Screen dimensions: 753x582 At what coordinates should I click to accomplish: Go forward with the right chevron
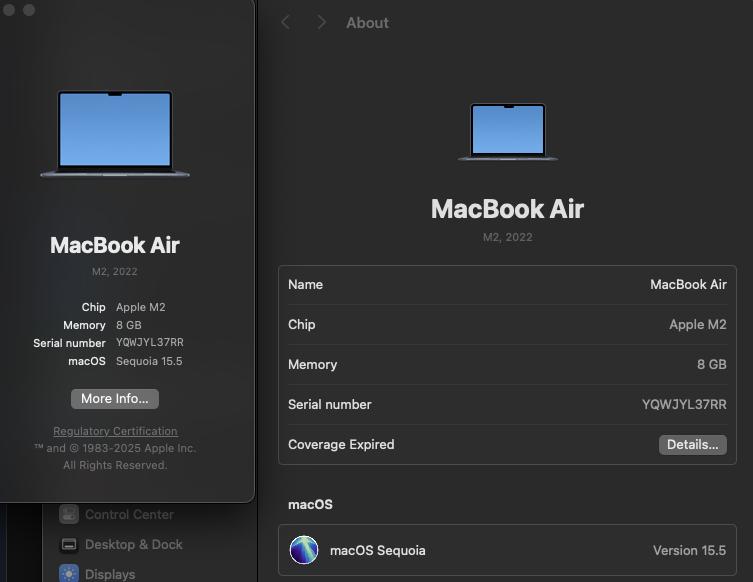pos(321,22)
